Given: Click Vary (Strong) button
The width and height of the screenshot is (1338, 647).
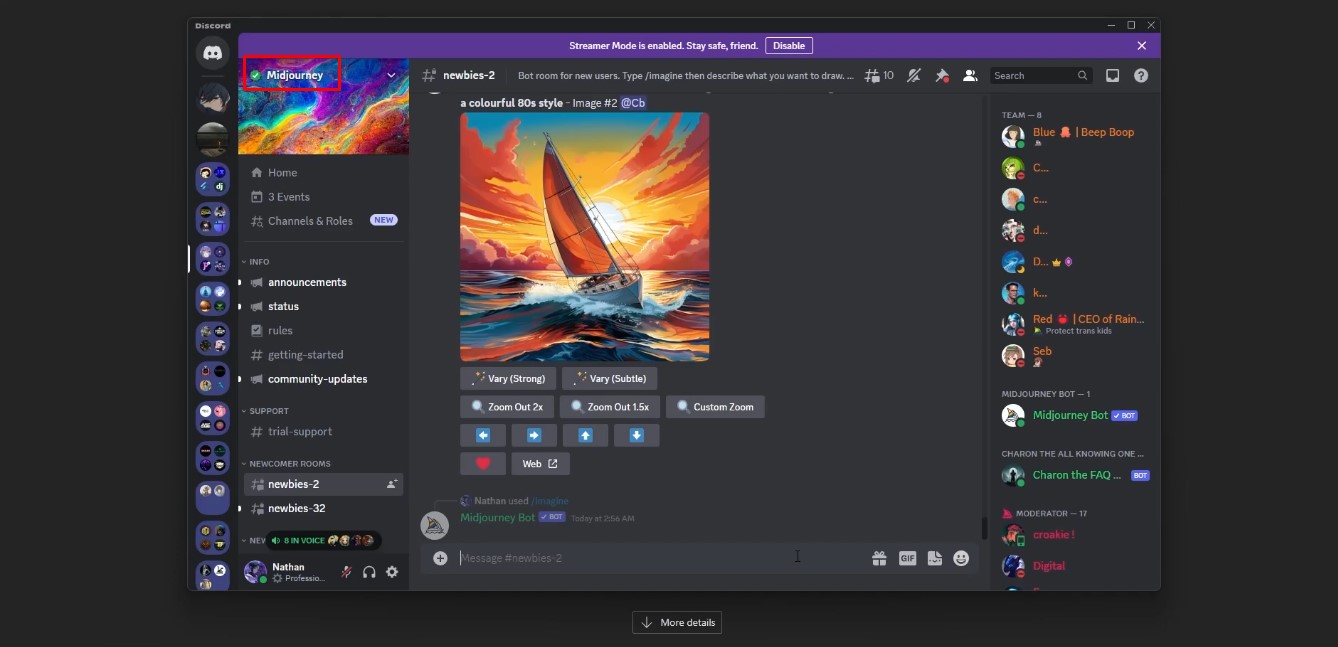Looking at the screenshot, I should (x=508, y=379).
